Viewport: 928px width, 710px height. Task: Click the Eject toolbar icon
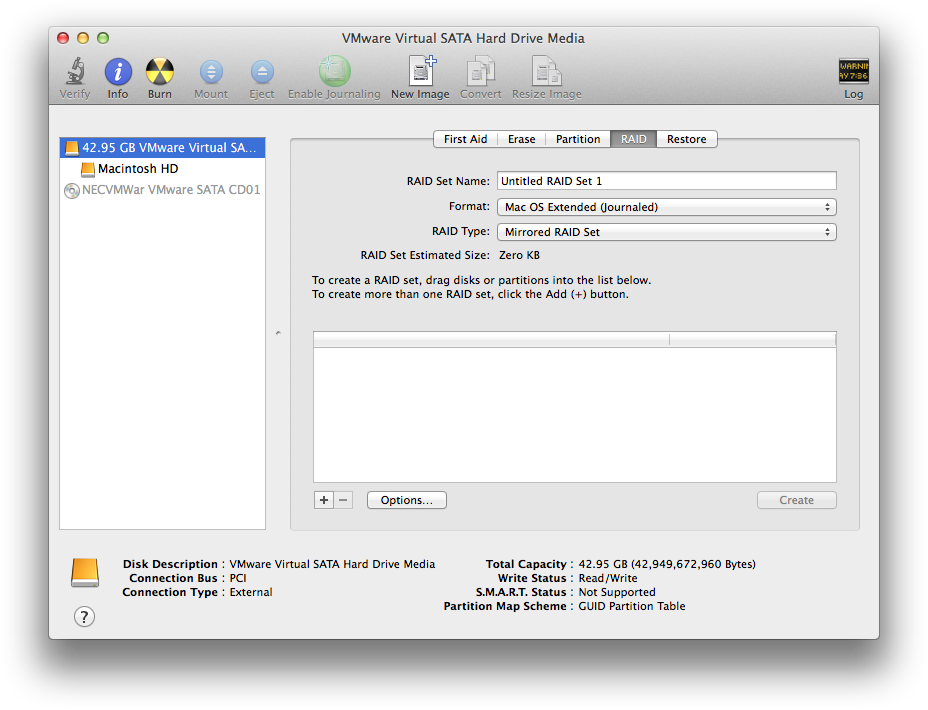click(x=262, y=72)
